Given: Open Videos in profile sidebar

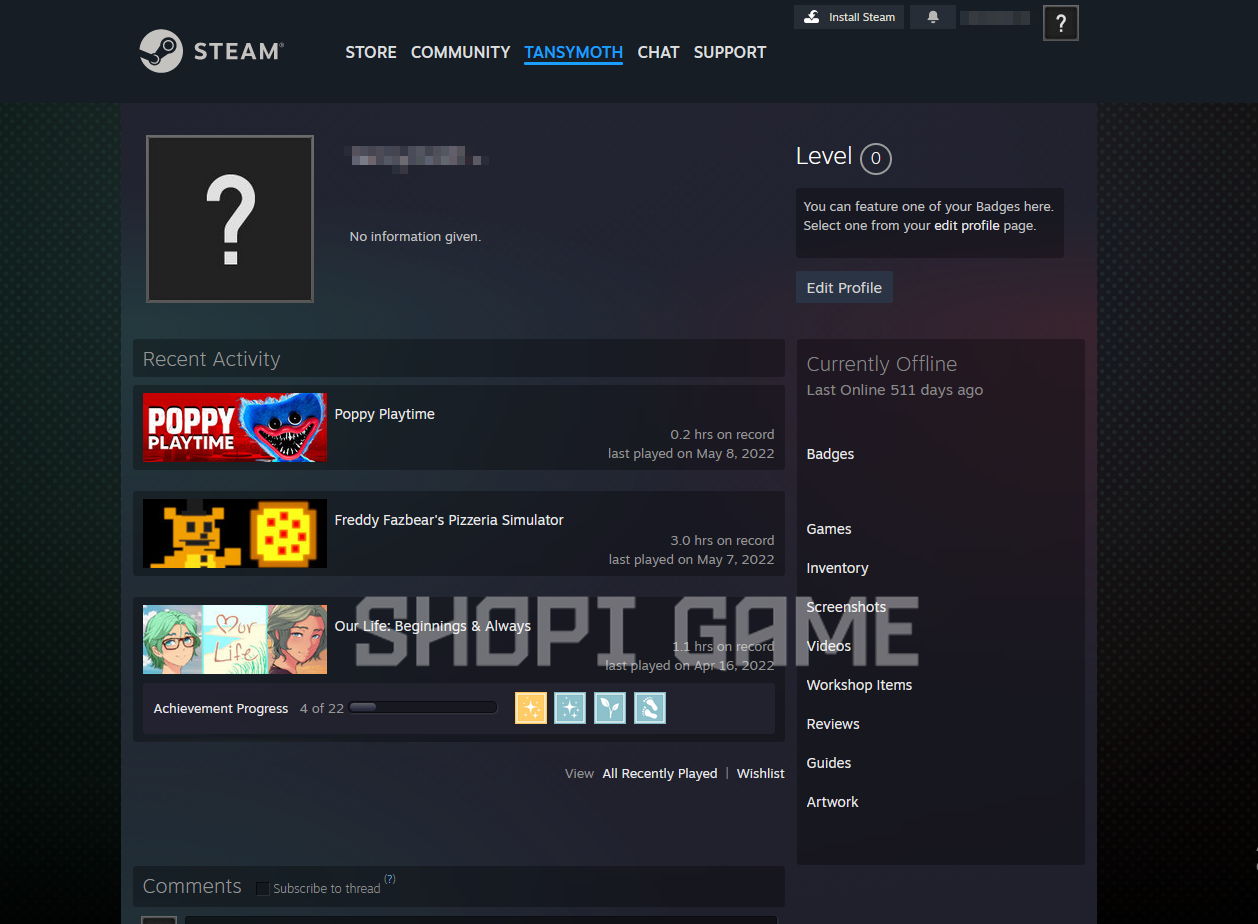Looking at the screenshot, I should tap(829, 646).
